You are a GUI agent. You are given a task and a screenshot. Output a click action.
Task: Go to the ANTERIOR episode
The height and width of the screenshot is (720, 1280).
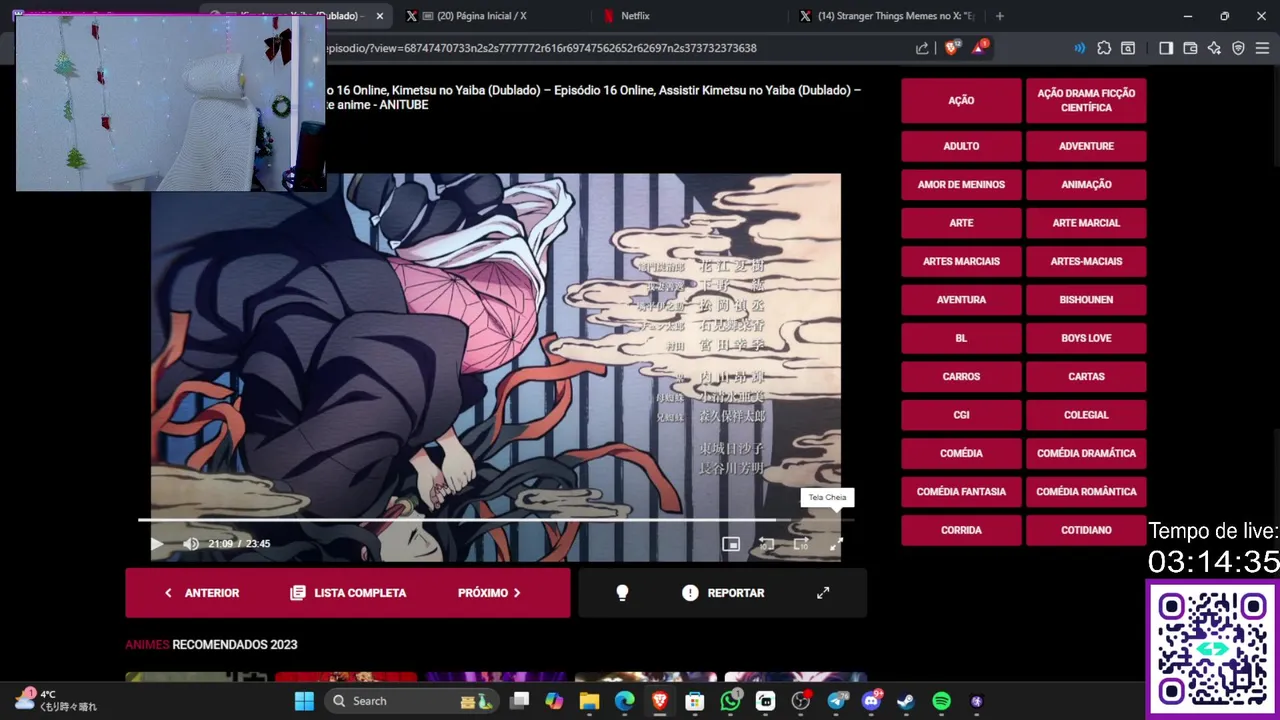(x=202, y=593)
